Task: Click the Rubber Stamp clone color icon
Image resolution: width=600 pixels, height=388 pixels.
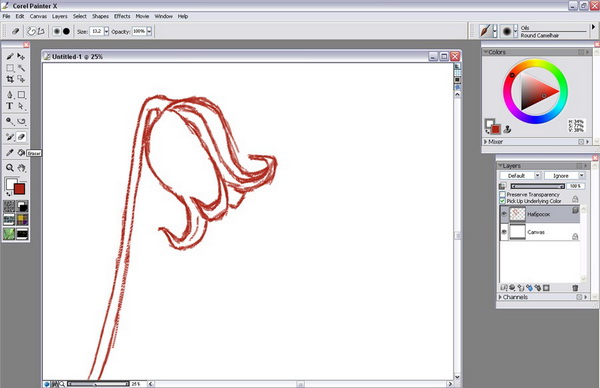Action: (x=507, y=129)
